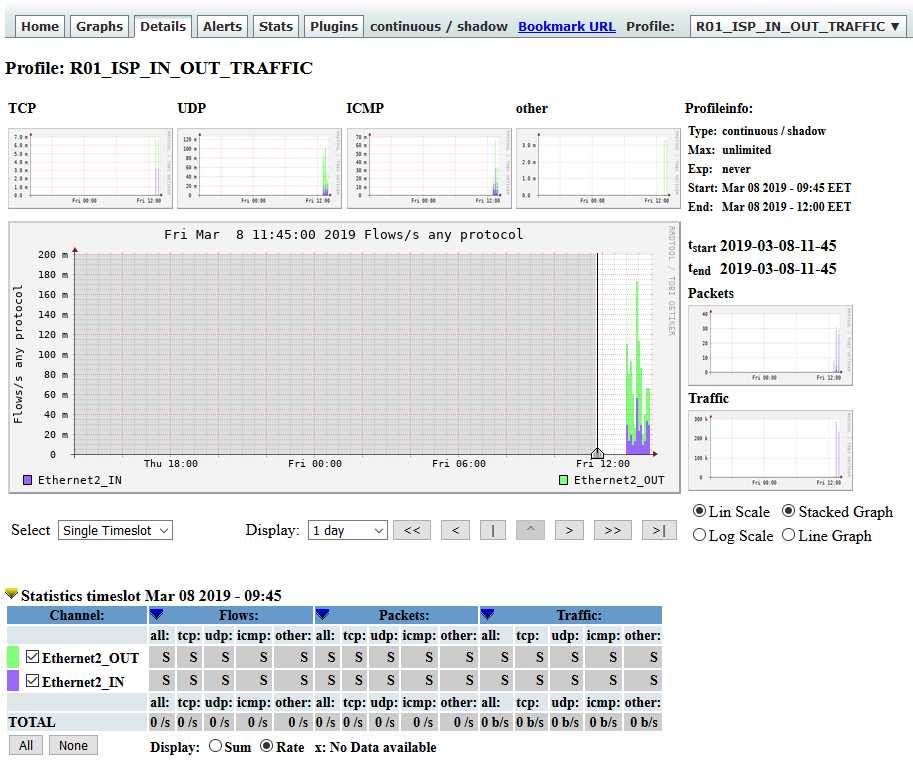Screen dimensions: 913x769
Task: Click the purple Ethernet2_IN color swatch
Action: [13, 681]
